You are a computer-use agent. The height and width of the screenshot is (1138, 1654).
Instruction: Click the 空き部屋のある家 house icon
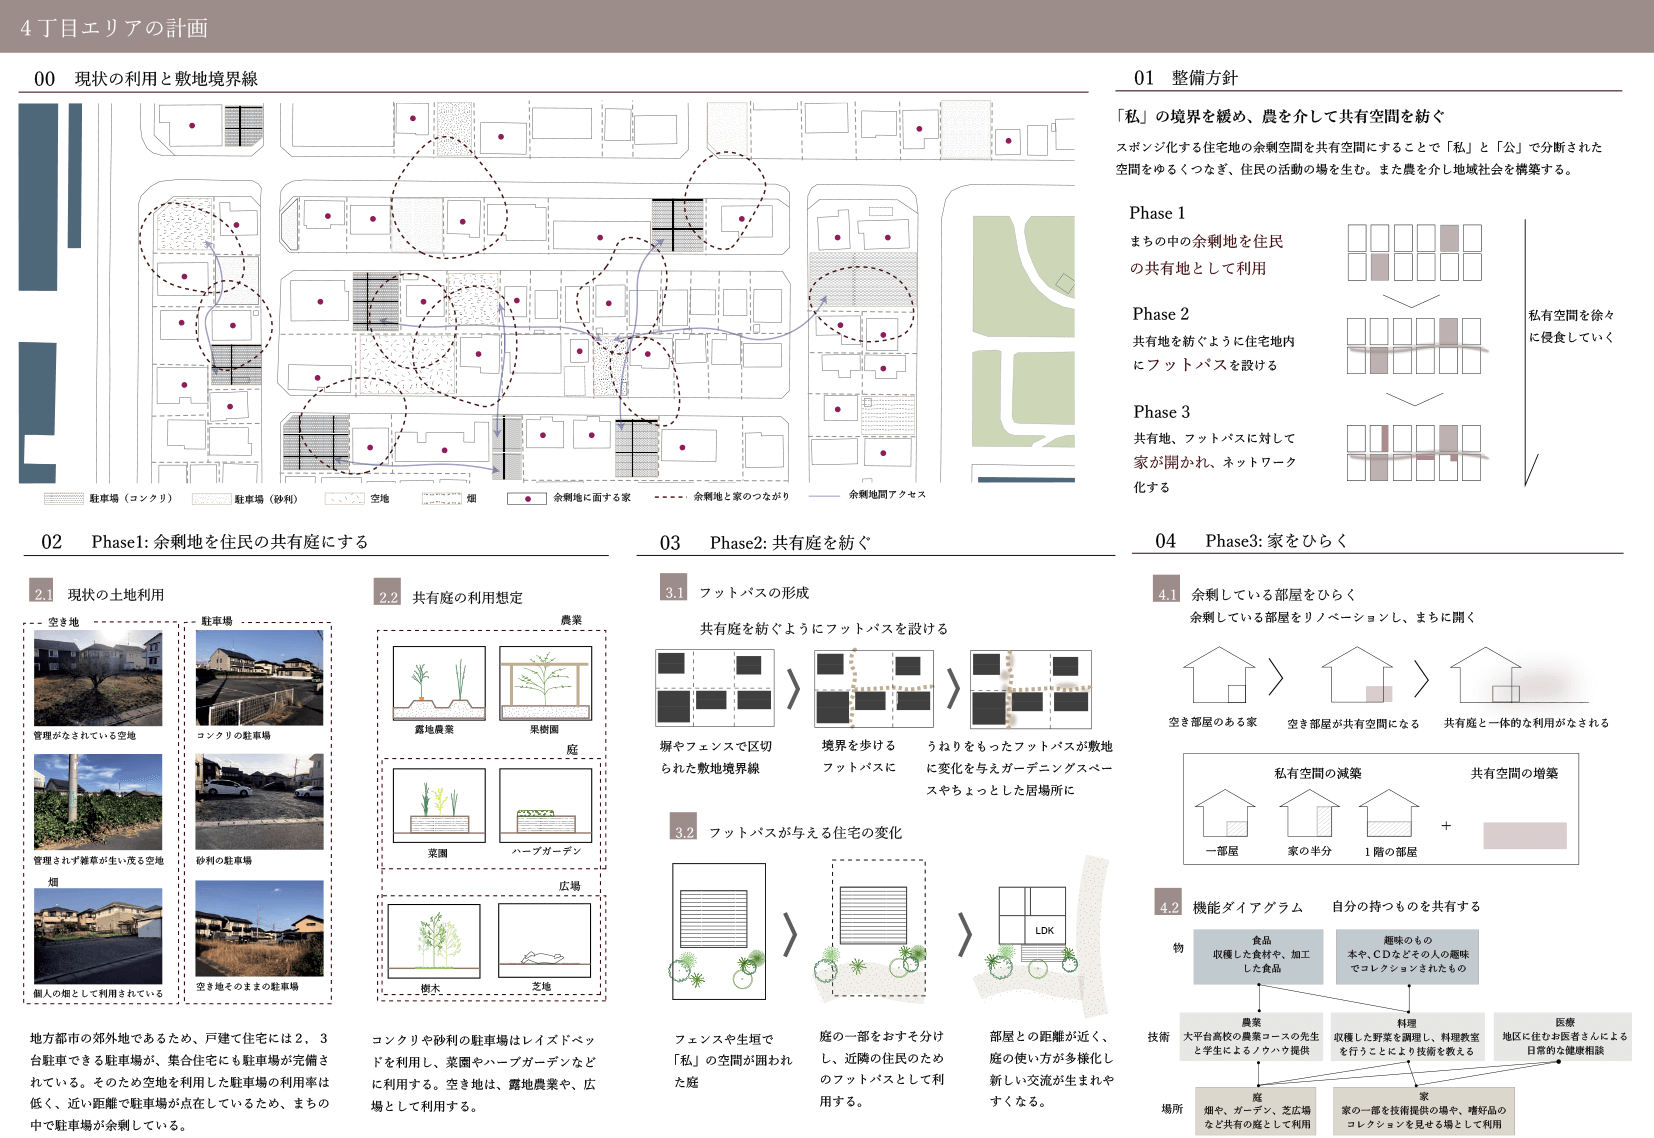[x=1219, y=675]
